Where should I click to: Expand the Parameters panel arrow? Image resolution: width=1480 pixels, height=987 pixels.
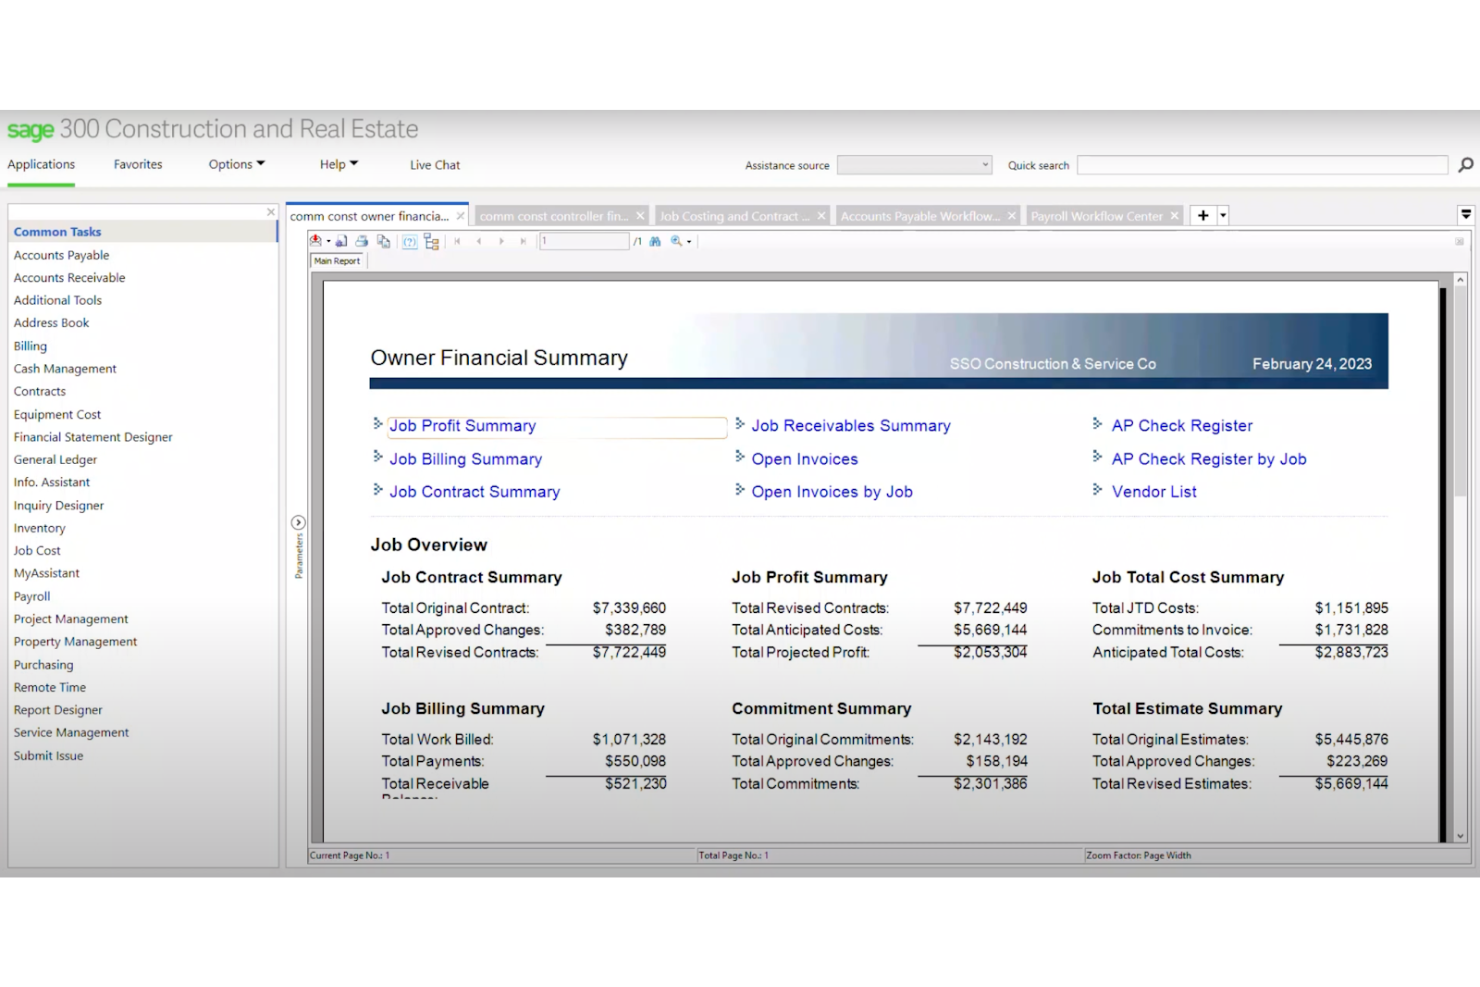298,523
